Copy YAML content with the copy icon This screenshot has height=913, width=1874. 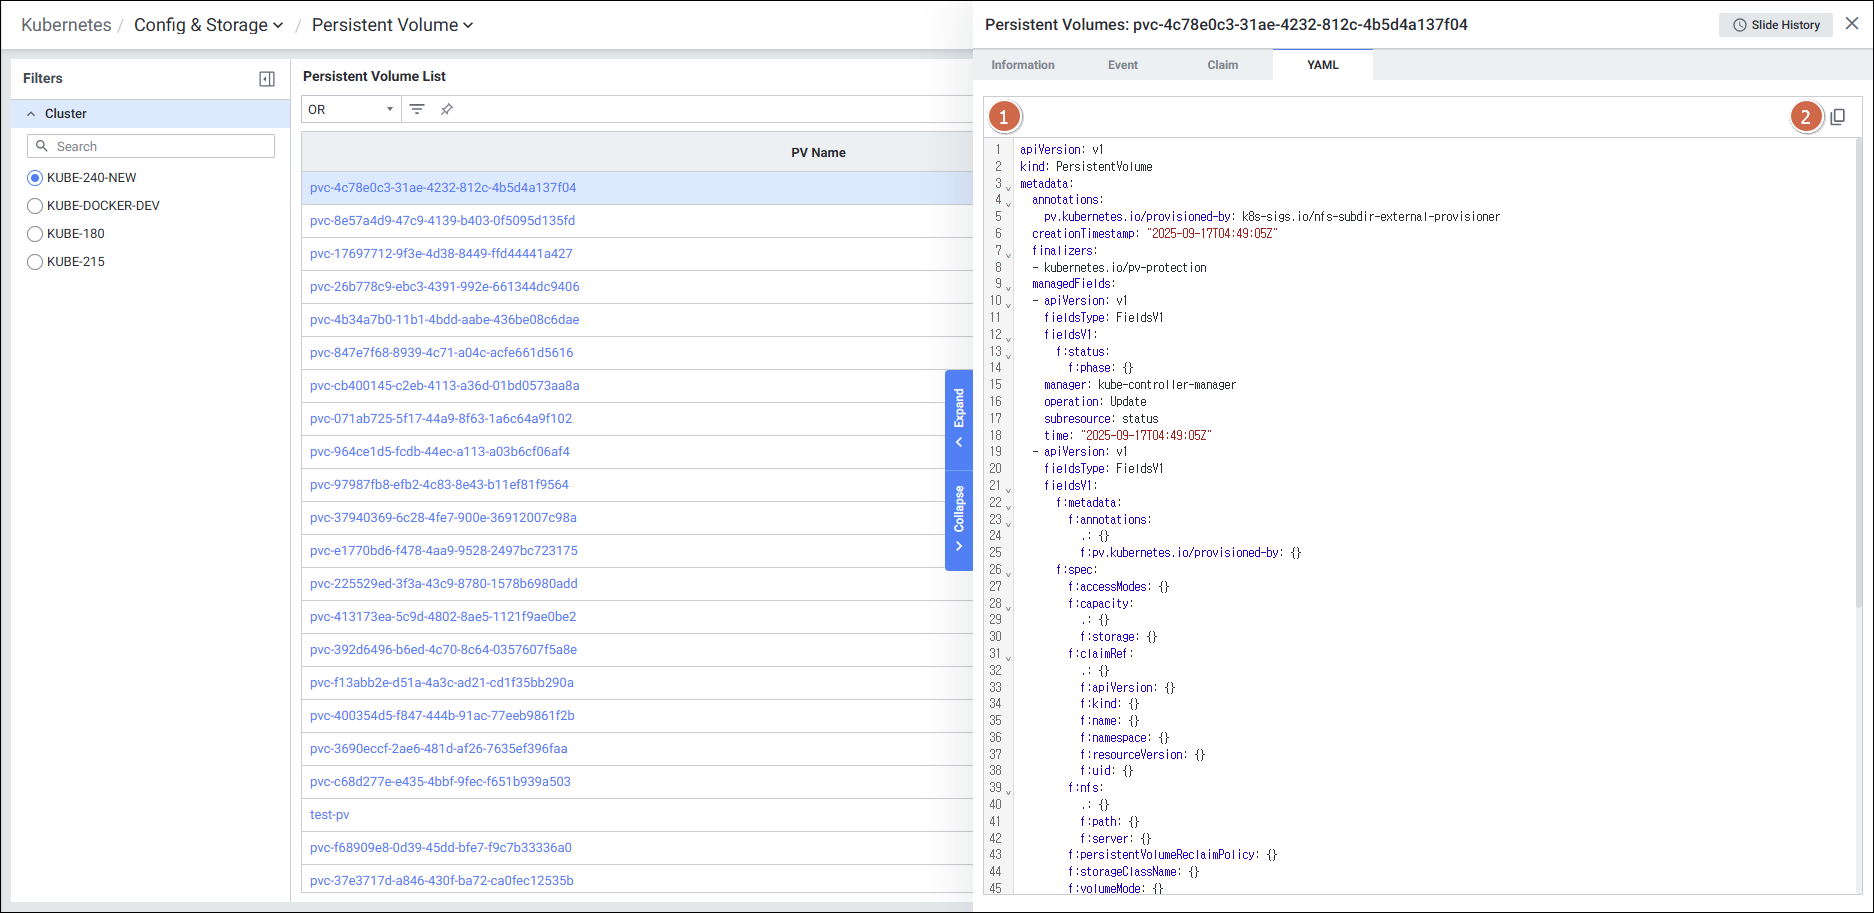pyautogui.click(x=1837, y=117)
